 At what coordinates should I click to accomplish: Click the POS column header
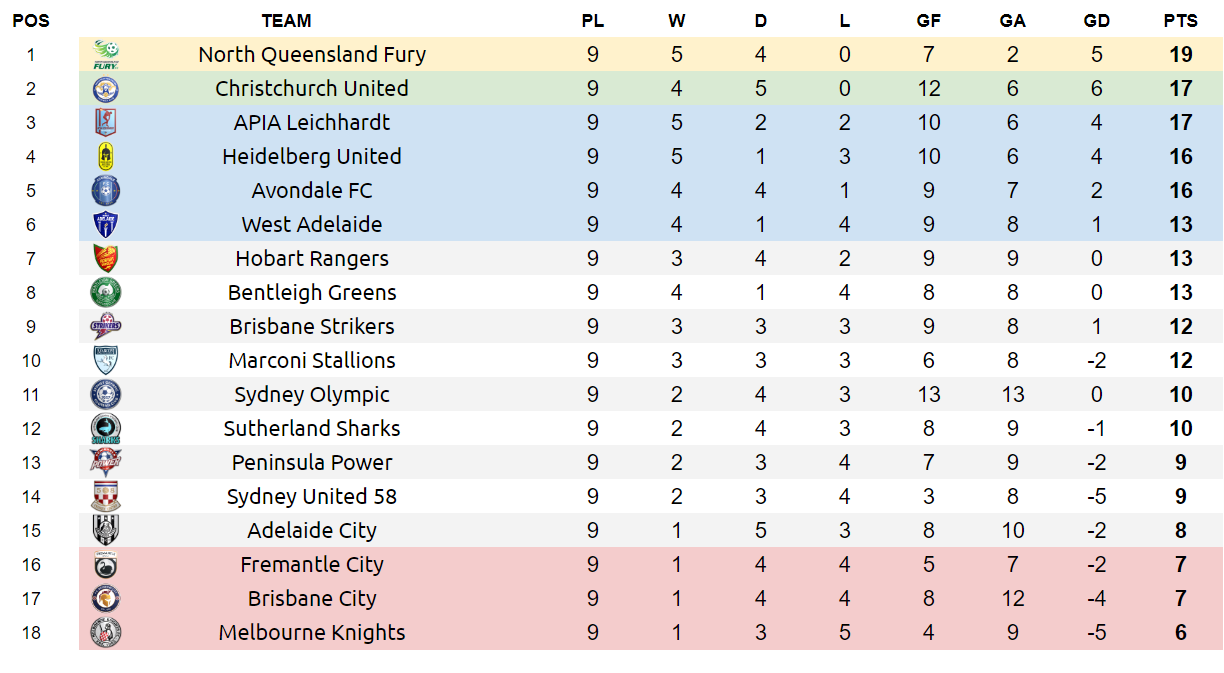tap(31, 21)
